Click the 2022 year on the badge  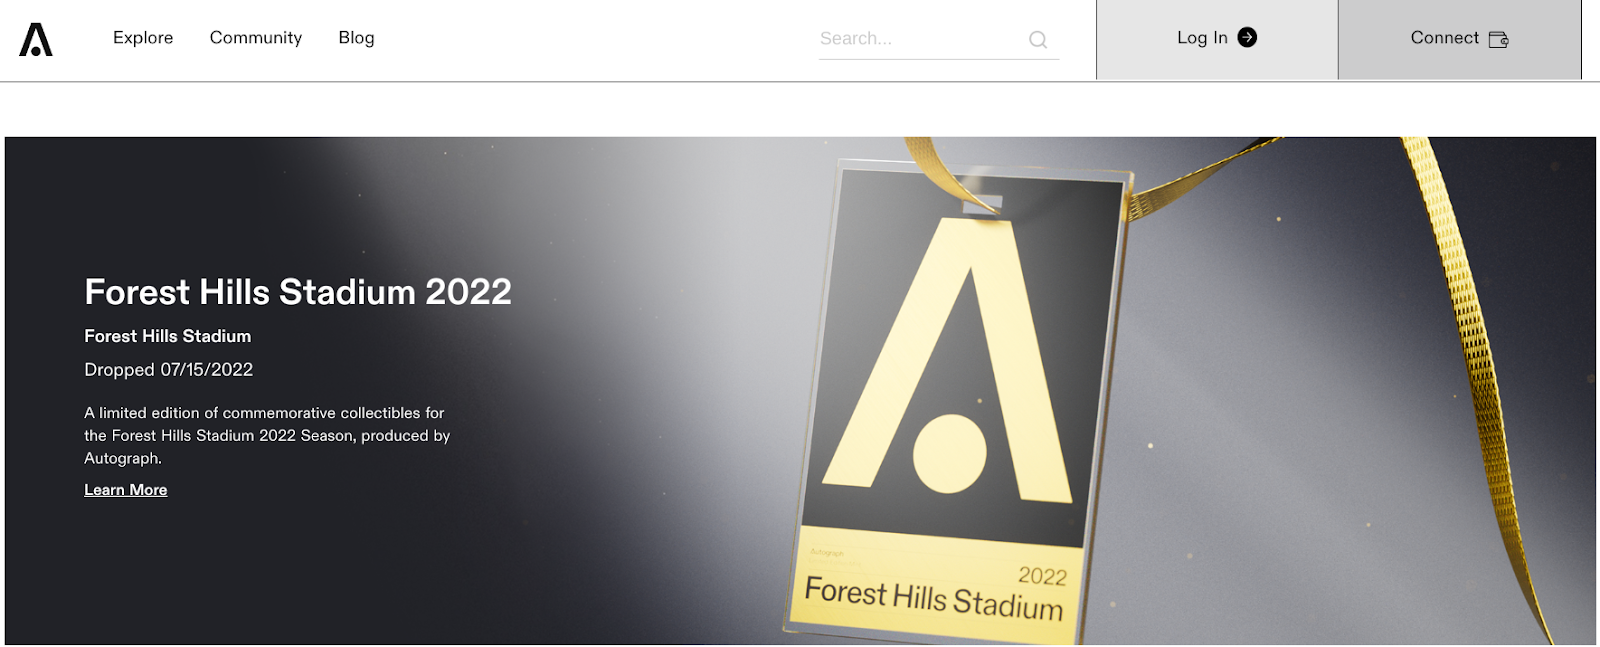coord(1043,576)
